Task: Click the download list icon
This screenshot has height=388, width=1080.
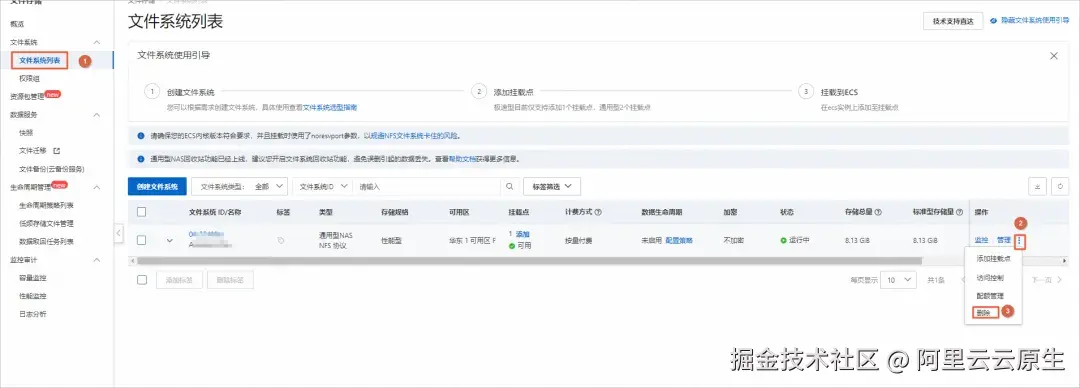Action: pyautogui.click(x=1037, y=186)
